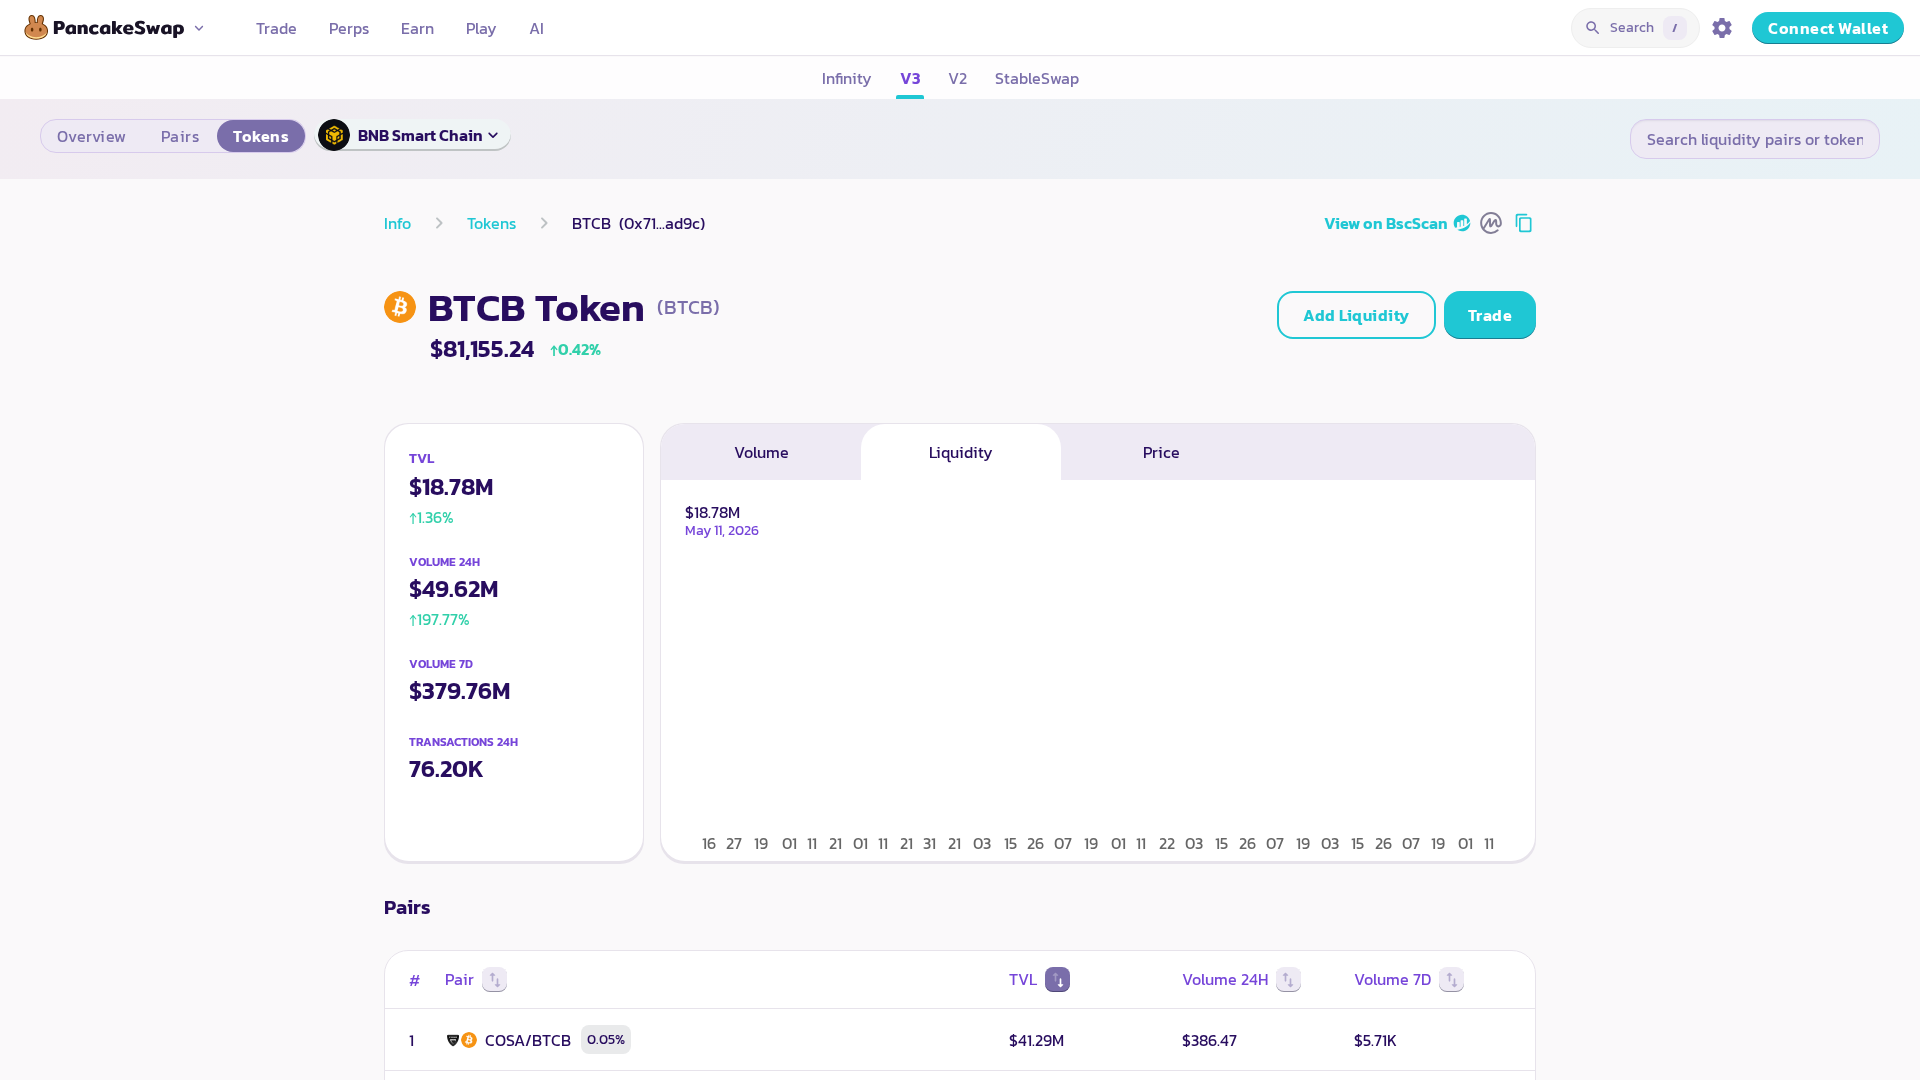1920x1080 pixels.
Task: Copy the token address with copy icon
Action: coord(1524,223)
